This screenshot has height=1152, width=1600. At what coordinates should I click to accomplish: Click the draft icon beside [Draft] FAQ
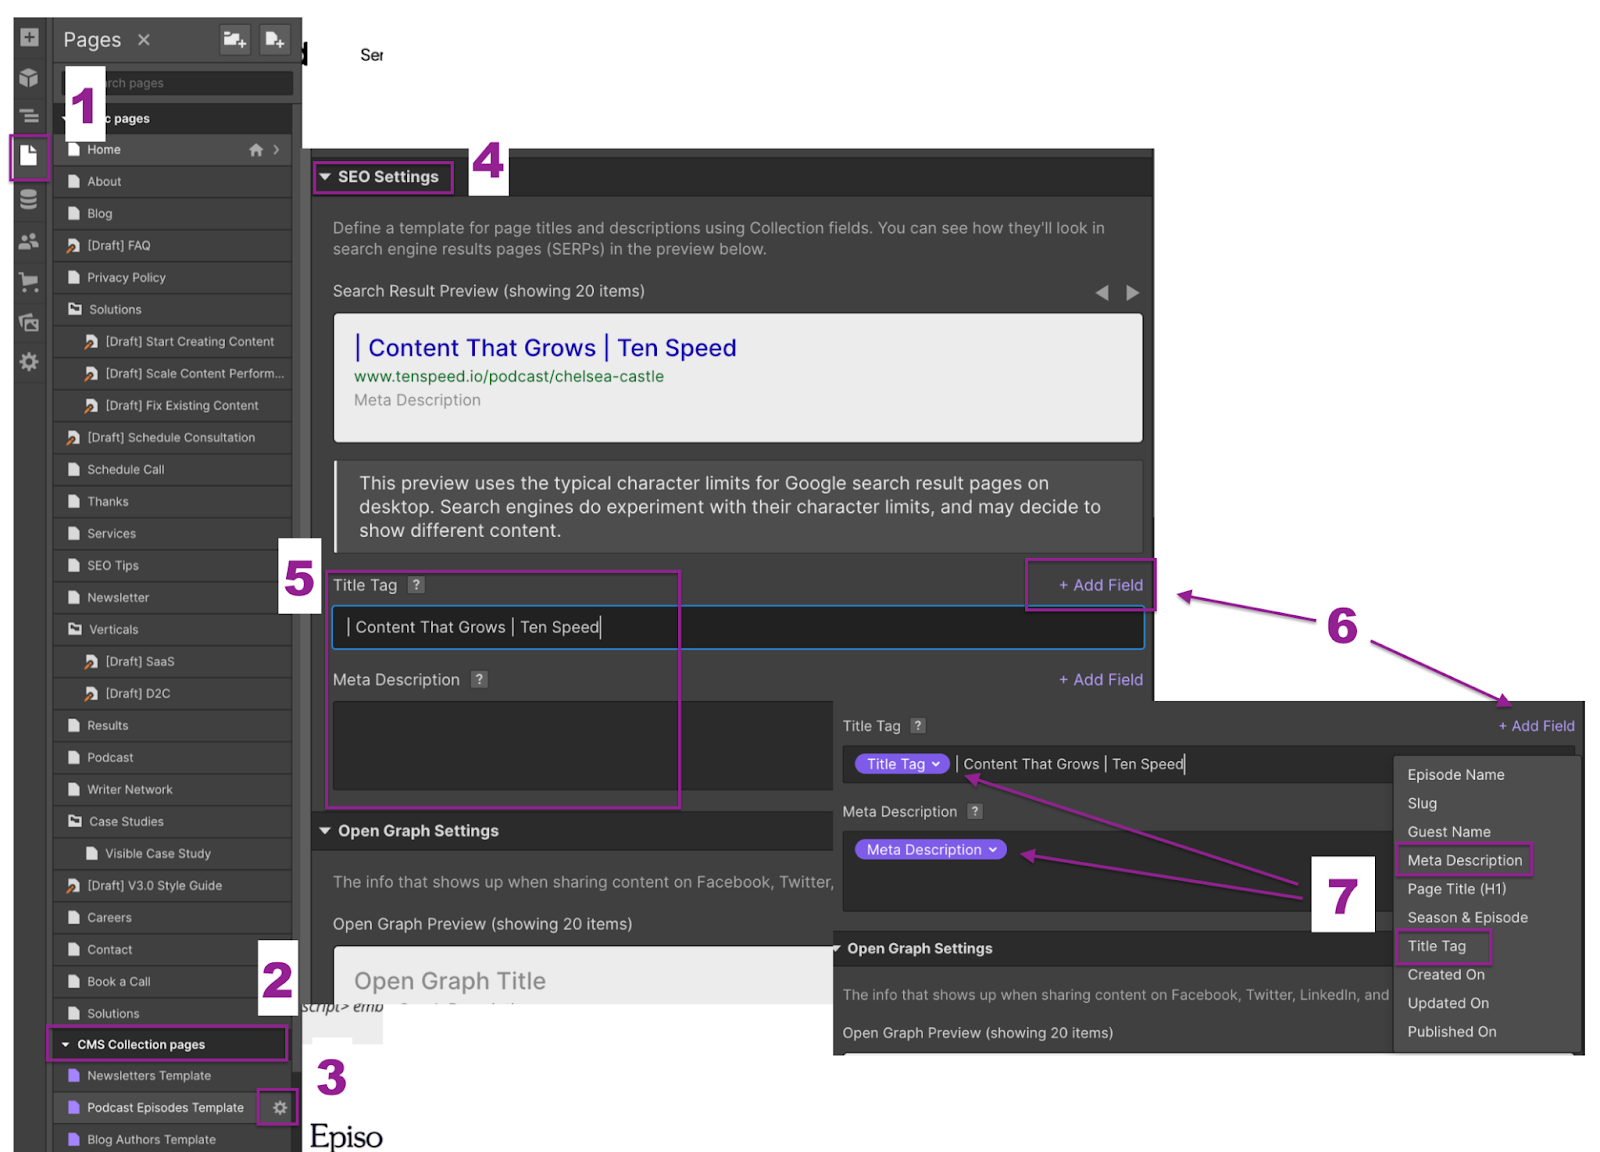click(73, 245)
